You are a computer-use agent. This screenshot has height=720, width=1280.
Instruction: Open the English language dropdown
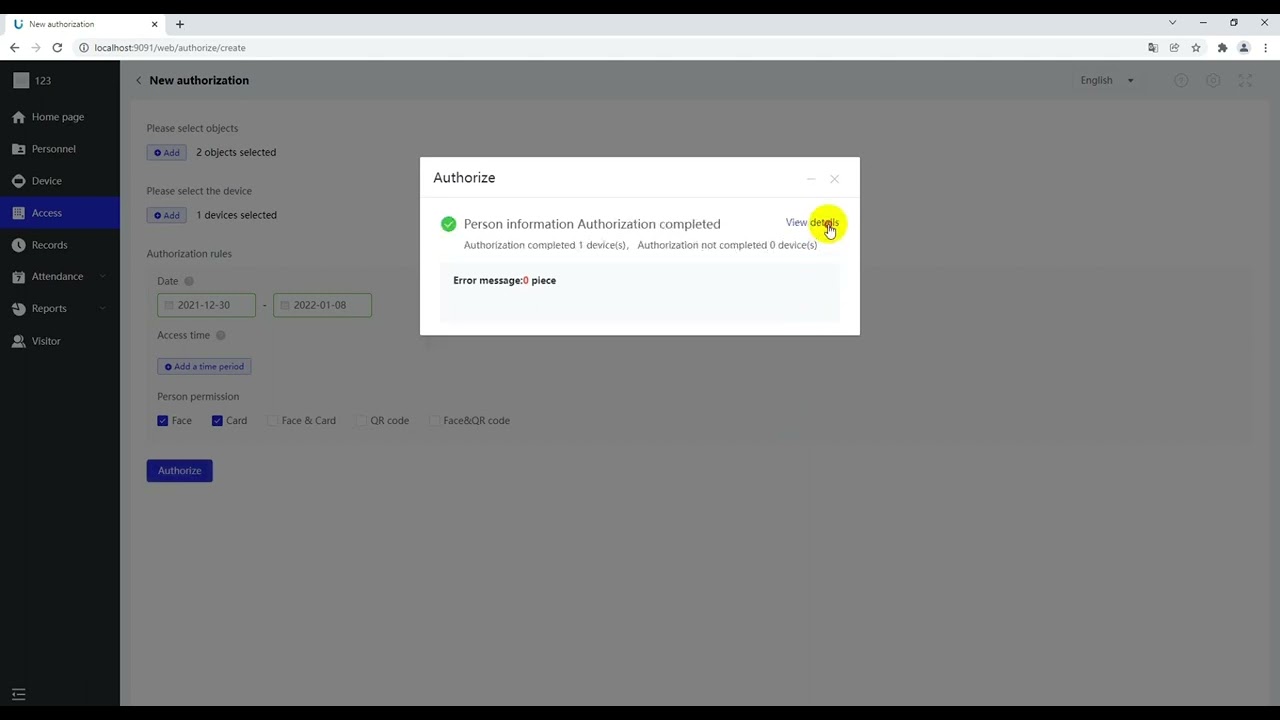pyautogui.click(x=1107, y=80)
